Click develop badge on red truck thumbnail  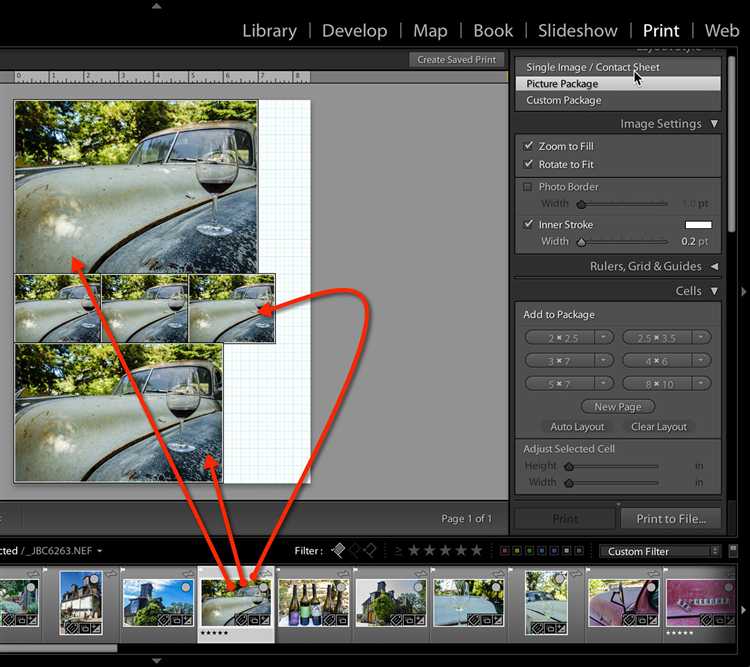(x=652, y=621)
